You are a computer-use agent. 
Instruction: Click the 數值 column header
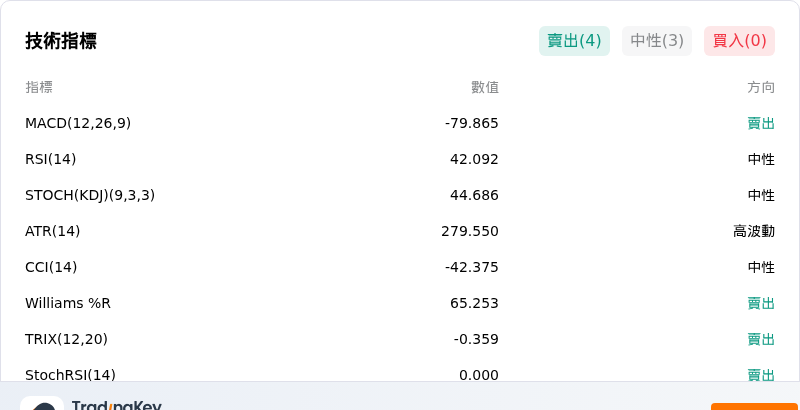coord(485,88)
